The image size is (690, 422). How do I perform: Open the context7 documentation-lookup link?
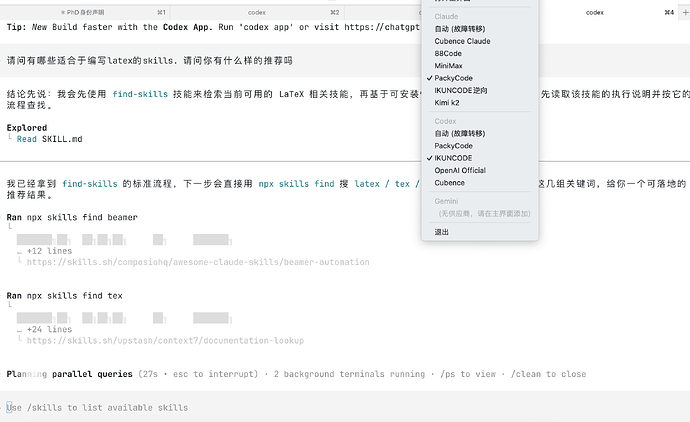pos(165,341)
